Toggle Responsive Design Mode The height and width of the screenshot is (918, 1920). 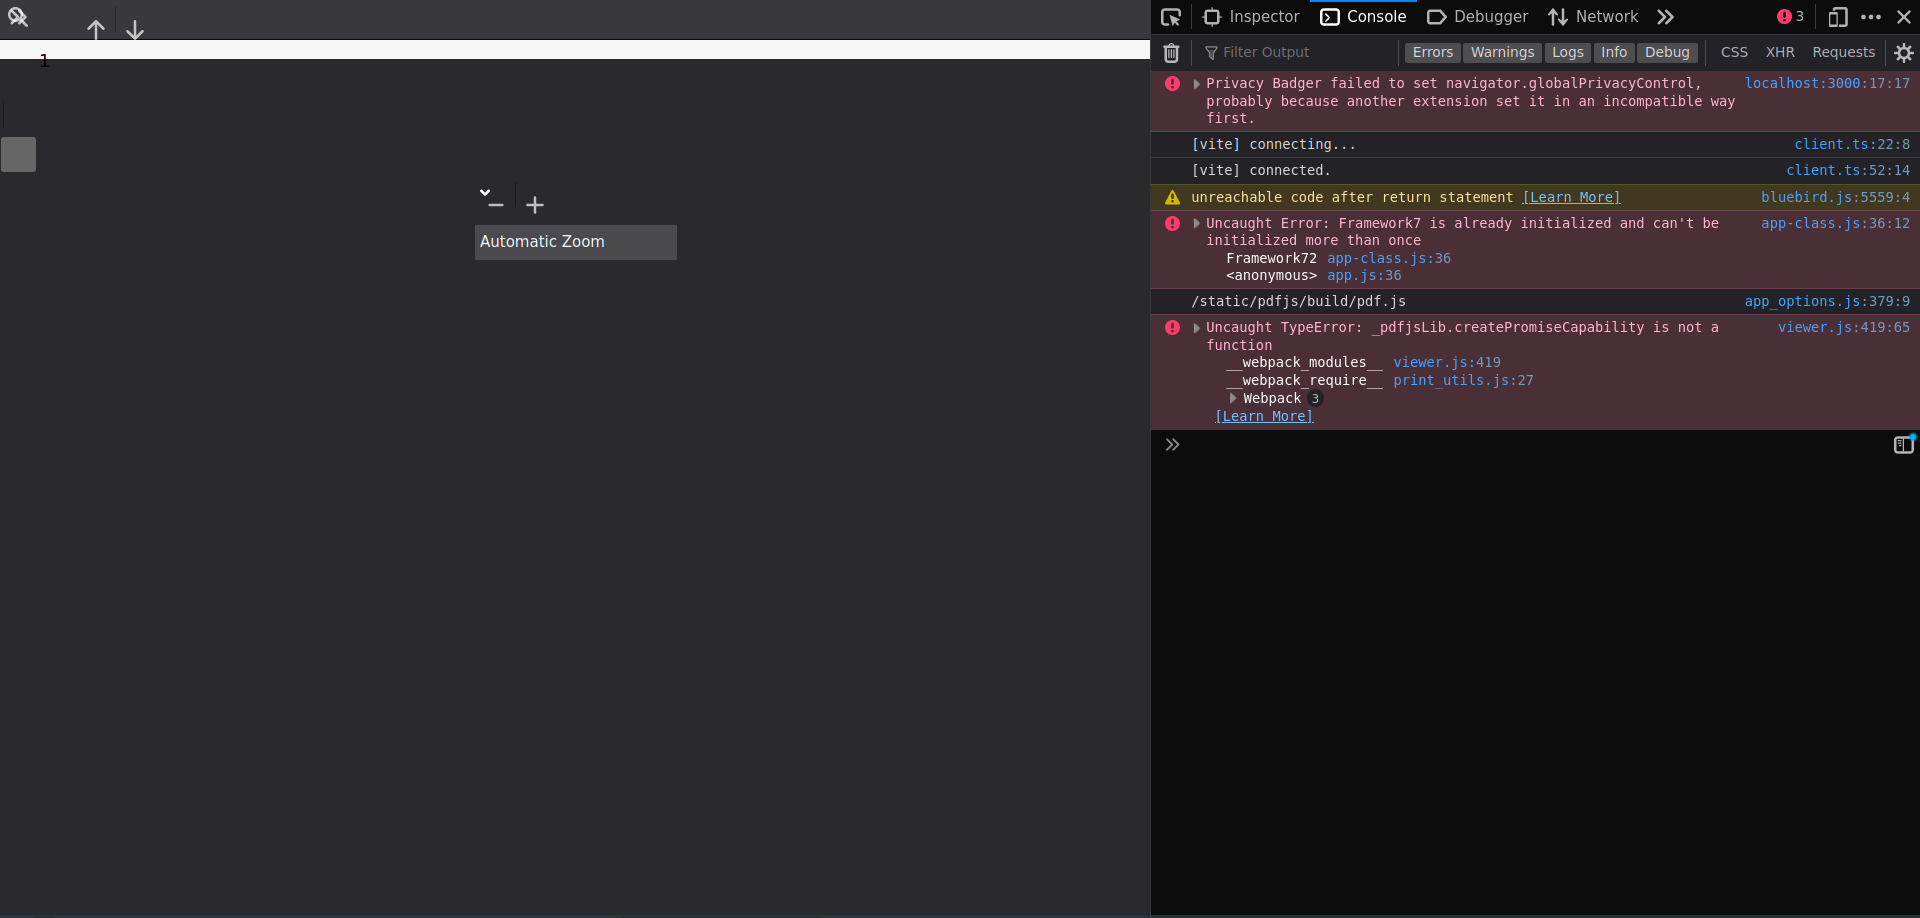1838,17
